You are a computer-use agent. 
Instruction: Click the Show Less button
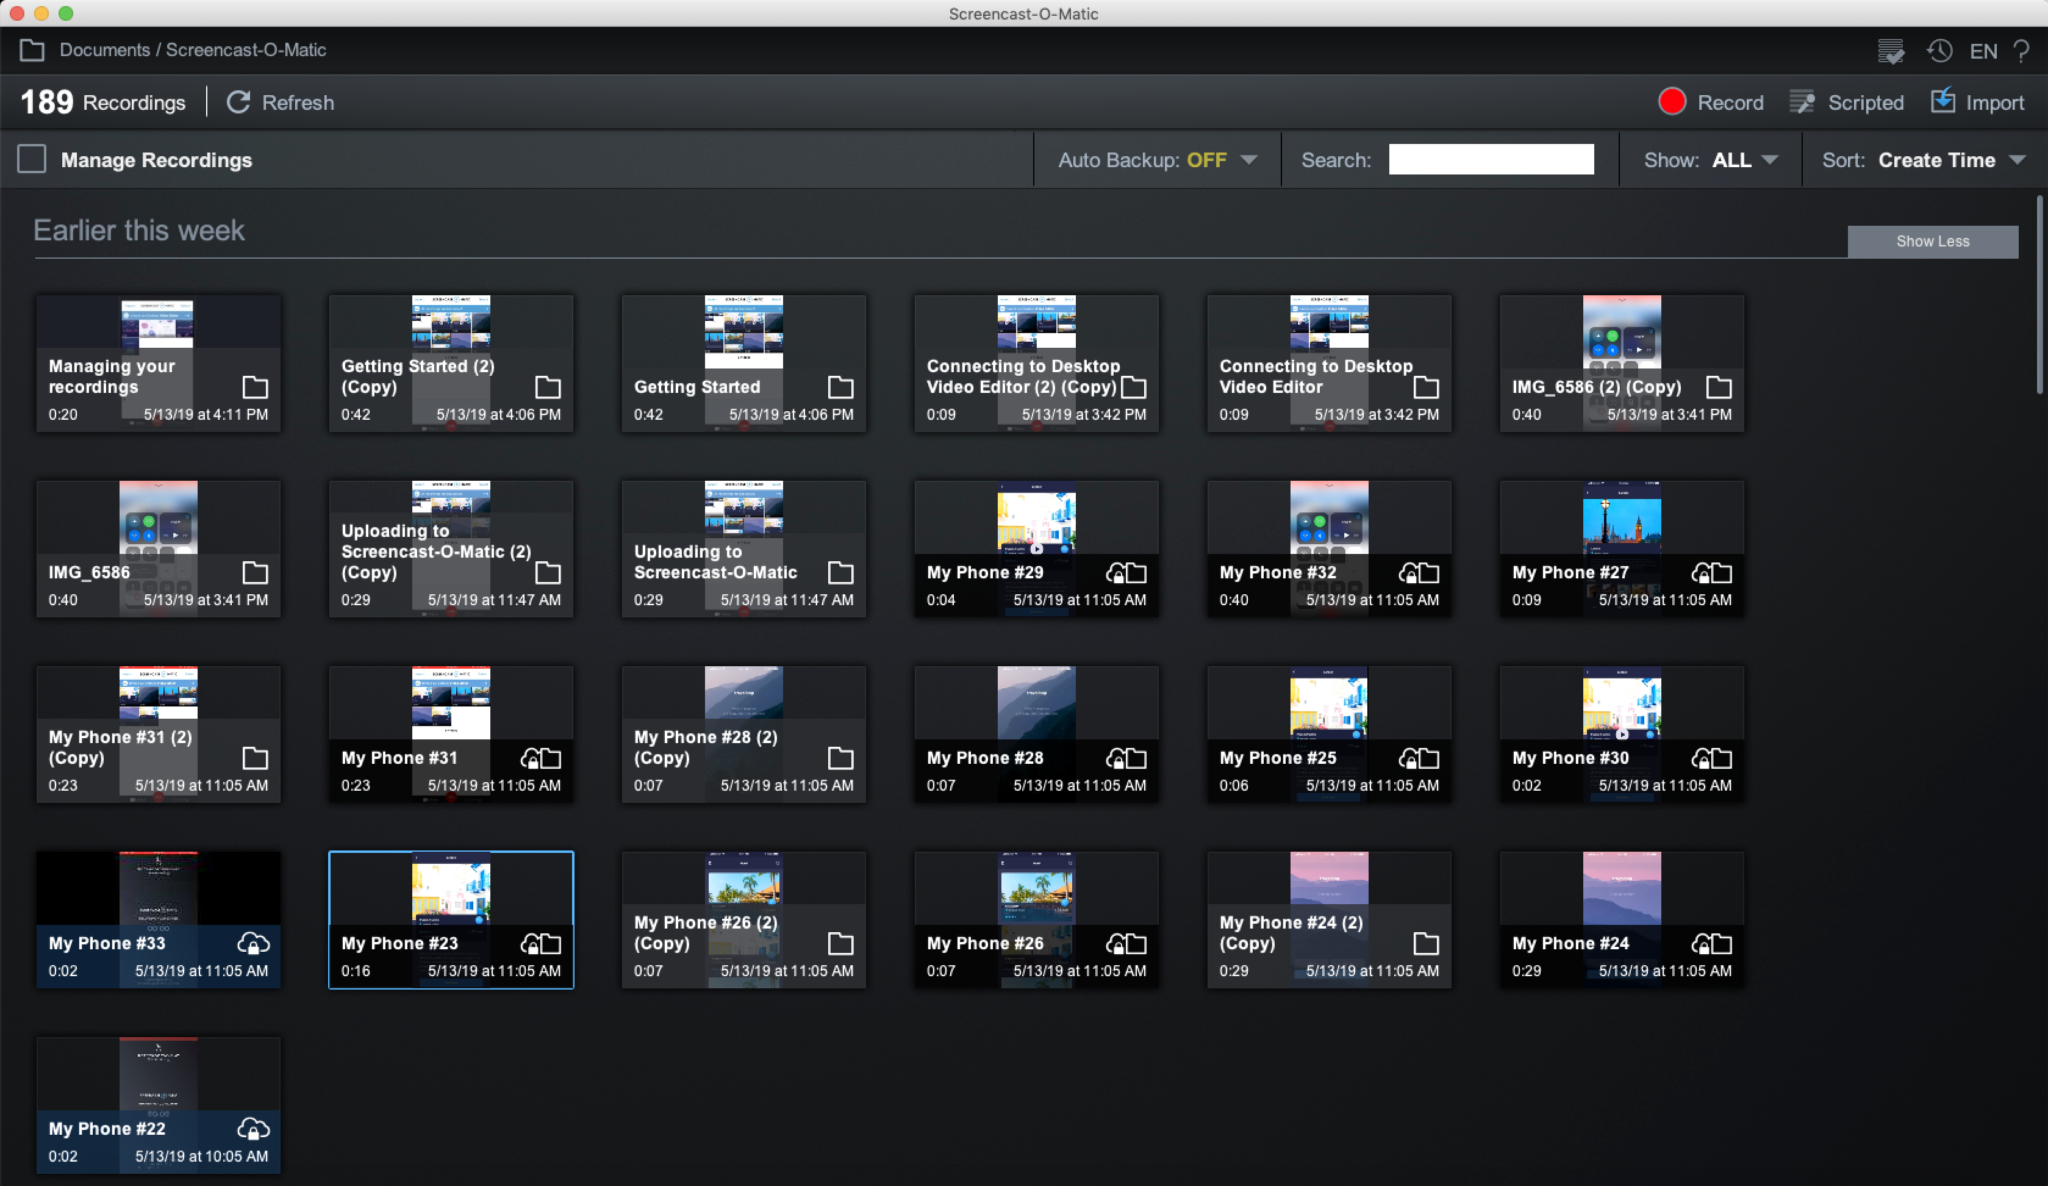1932,241
